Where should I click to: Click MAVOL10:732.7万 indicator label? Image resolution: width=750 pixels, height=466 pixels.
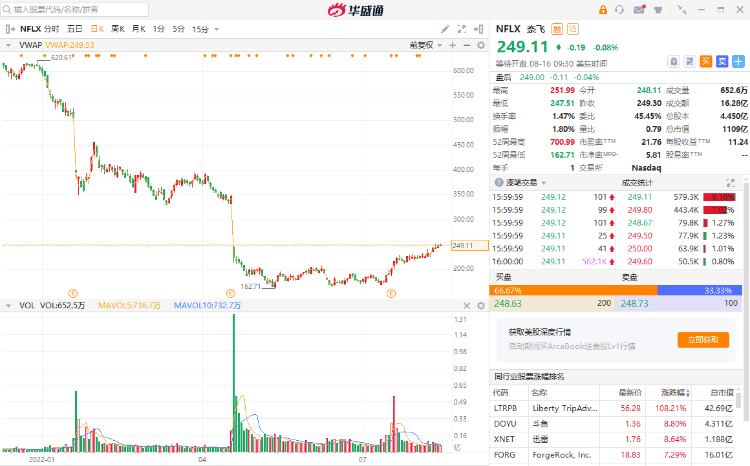[x=207, y=305]
